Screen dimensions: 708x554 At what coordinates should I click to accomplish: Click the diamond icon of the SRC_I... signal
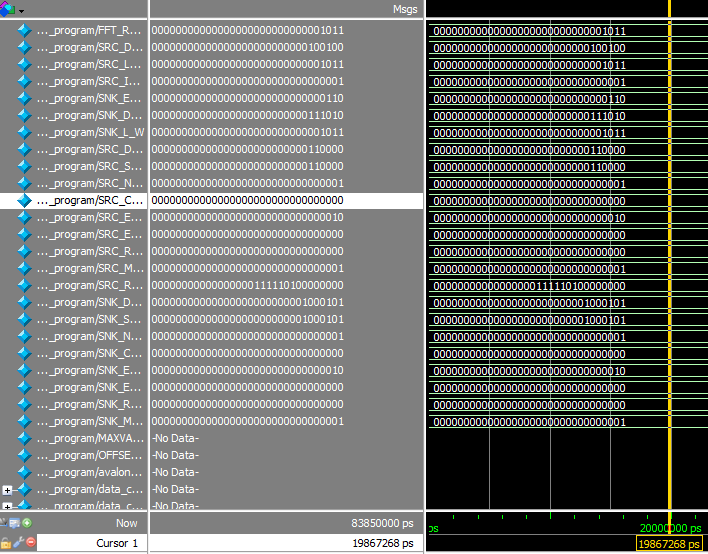click(24, 81)
